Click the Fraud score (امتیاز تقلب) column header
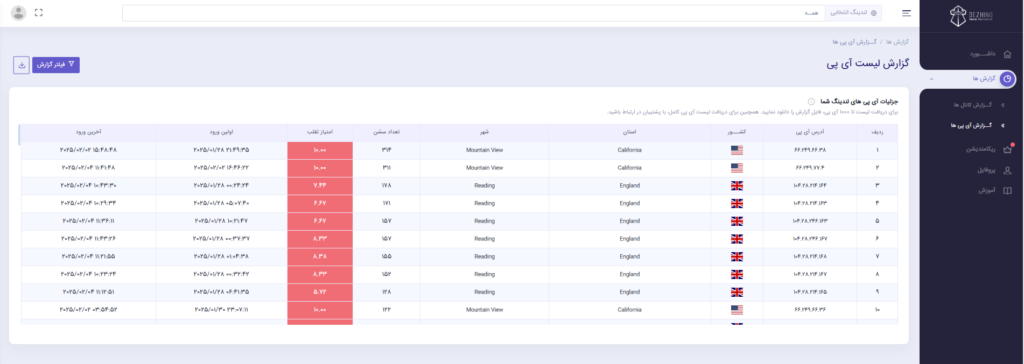The width and height of the screenshot is (1024, 364). coord(320,132)
